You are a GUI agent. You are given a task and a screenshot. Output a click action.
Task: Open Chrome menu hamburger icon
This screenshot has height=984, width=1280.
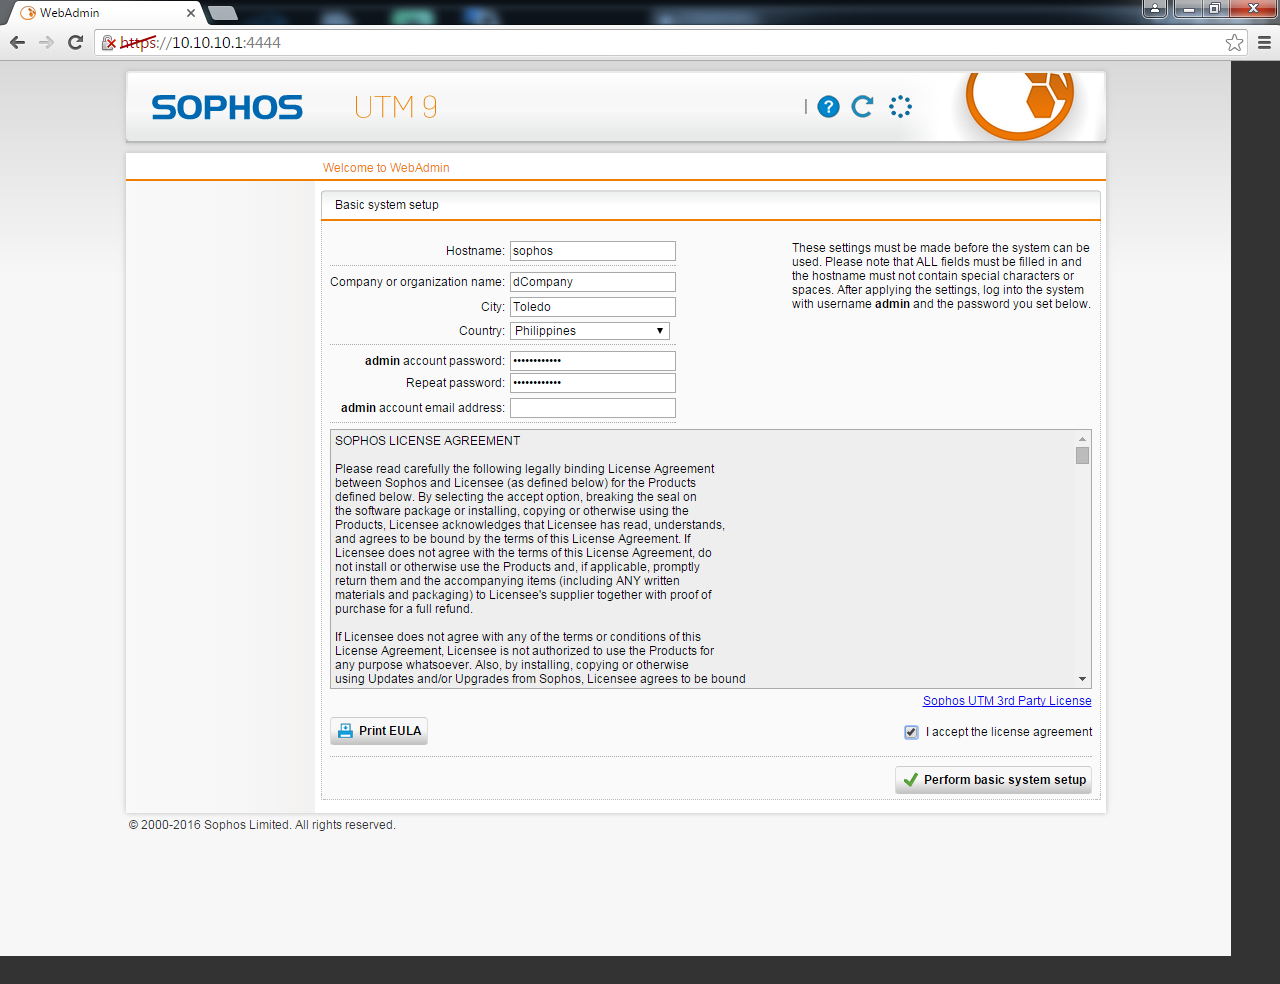pos(1264,42)
